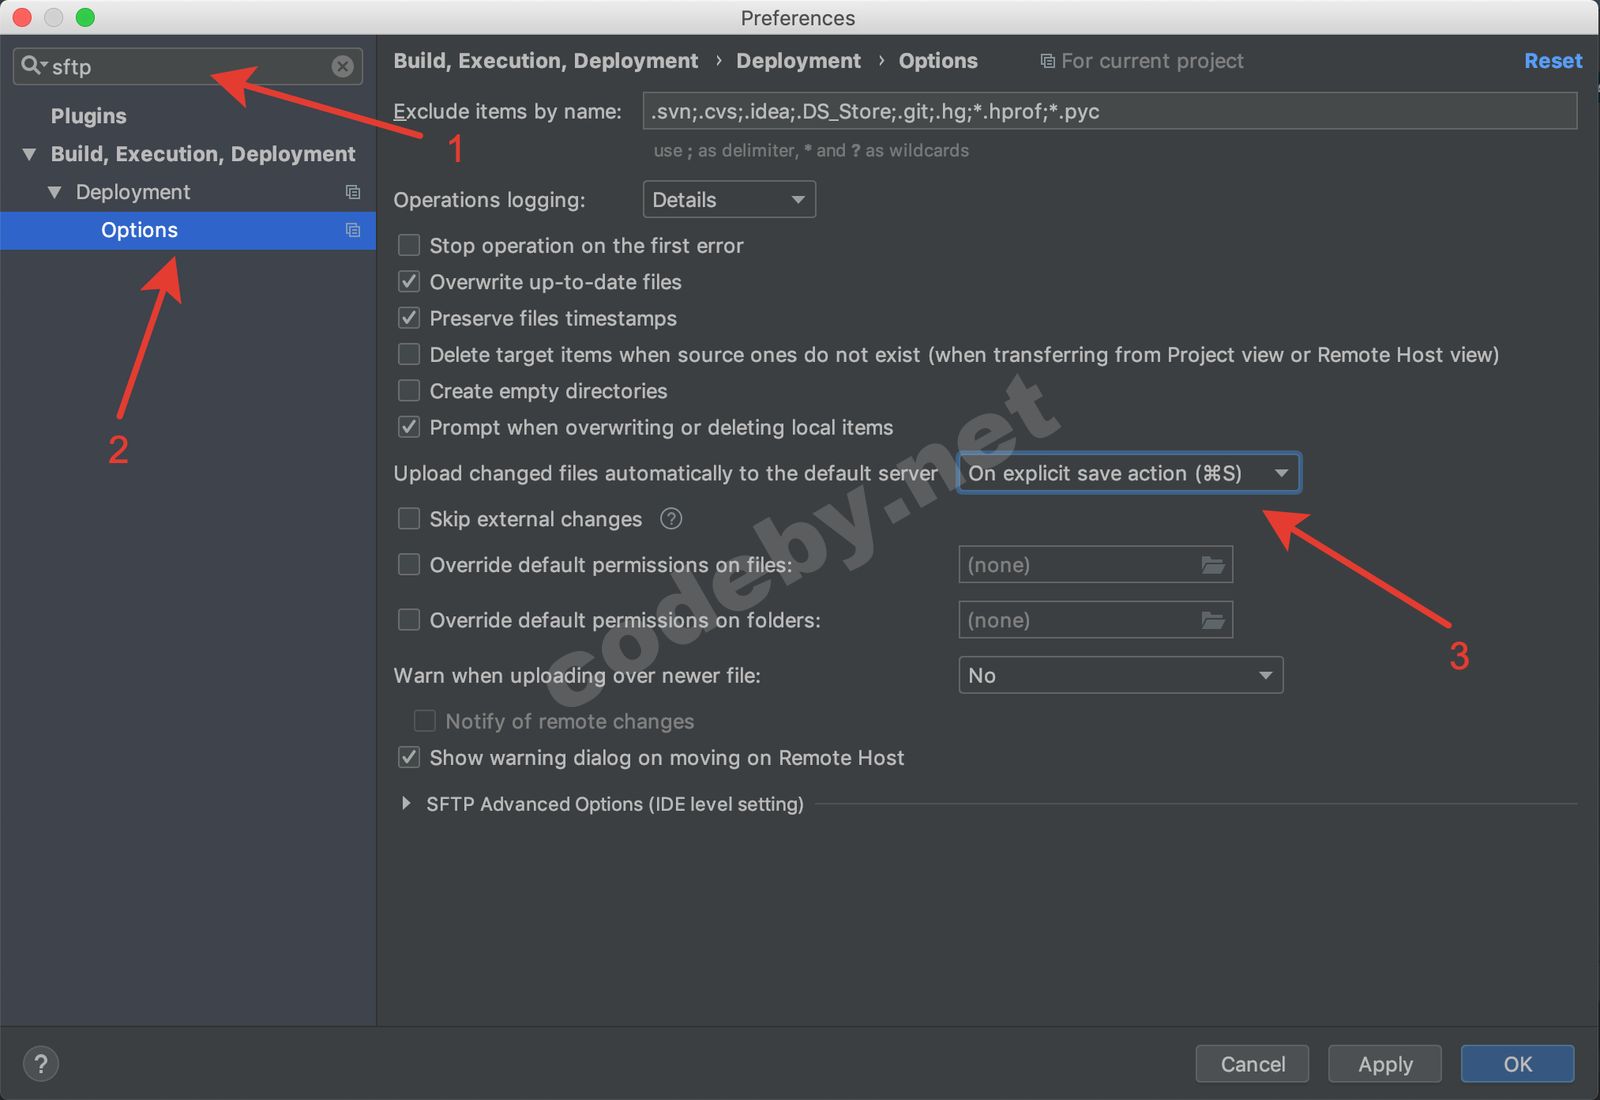Click the Cancel button
The height and width of the screenshot is (1100, 1600).
point(1253,1064)
